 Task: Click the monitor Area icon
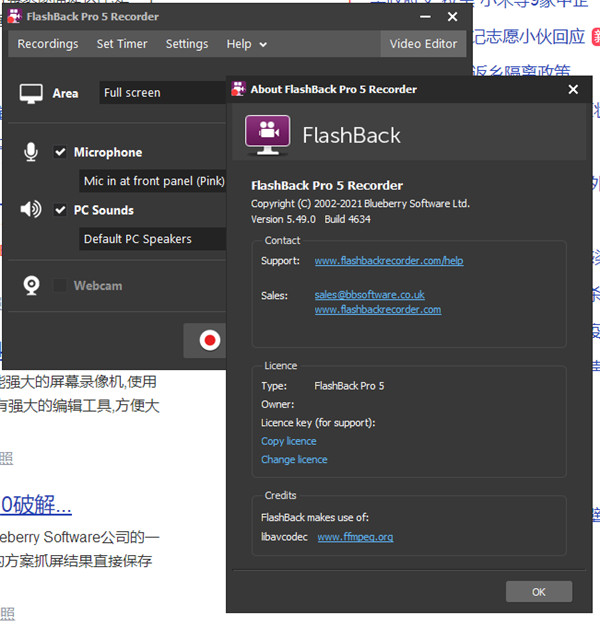(x=31, y=94)
